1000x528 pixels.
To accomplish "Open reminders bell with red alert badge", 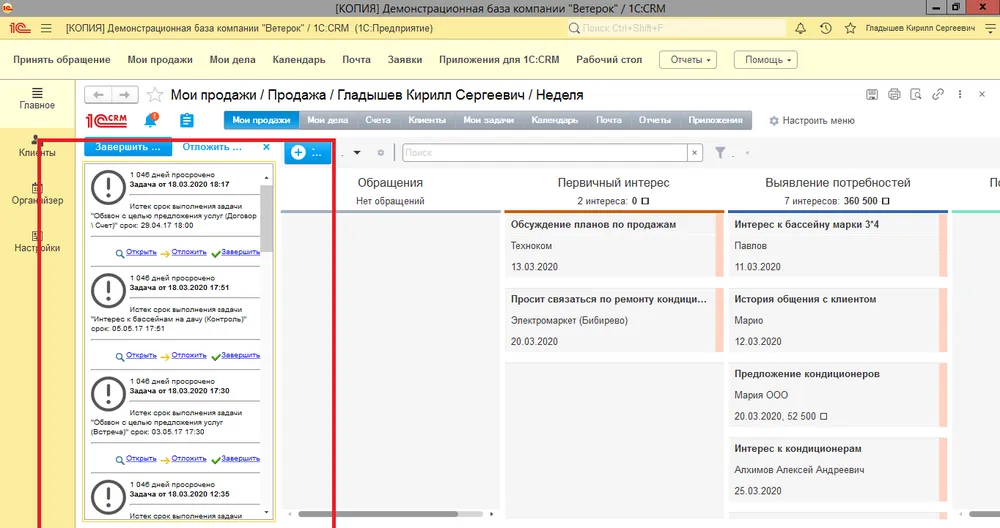I will 151,120.
